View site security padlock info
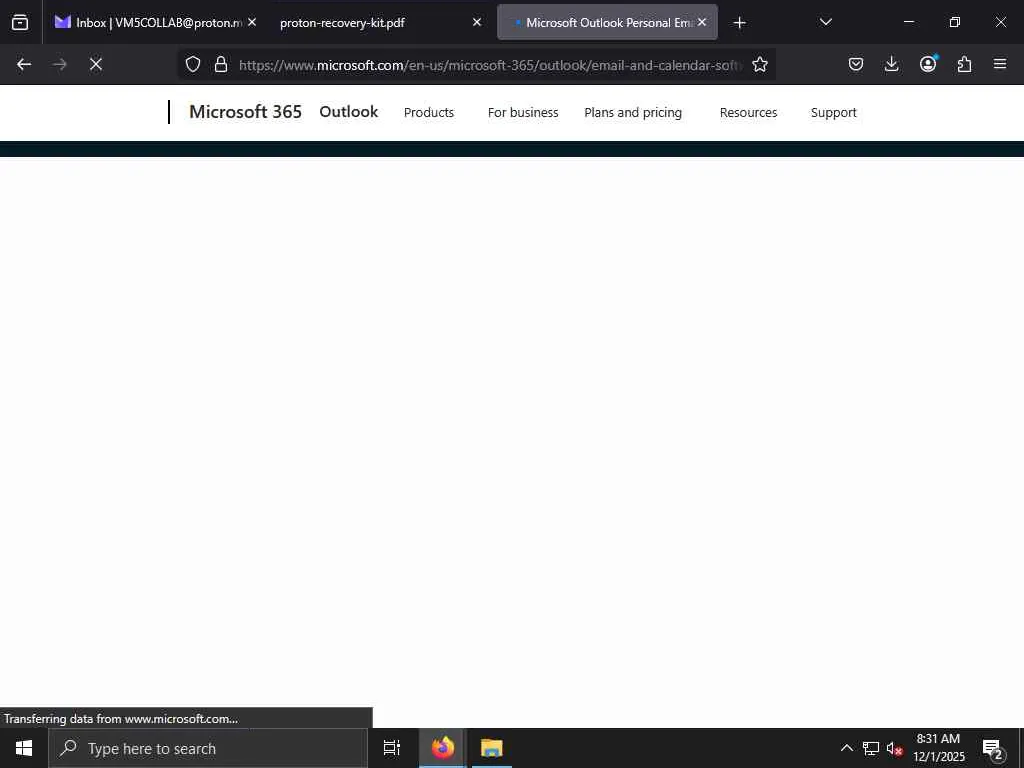The height and width of the screenshot is (768, 1024). [221, 64]
